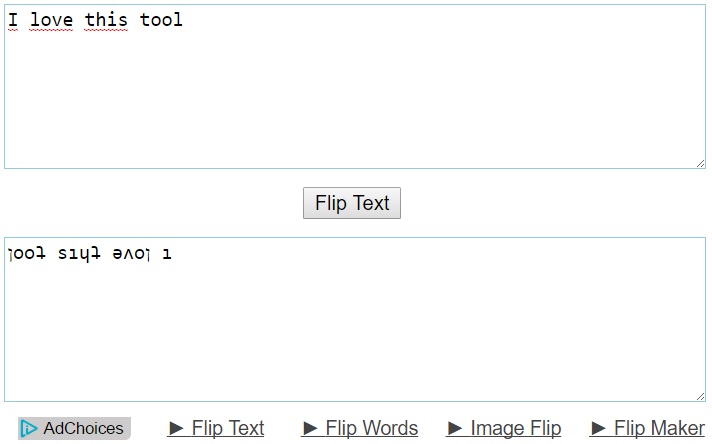Click the AdChoices triangle icon
712x444 pixels.
click(x=29, y=428)
